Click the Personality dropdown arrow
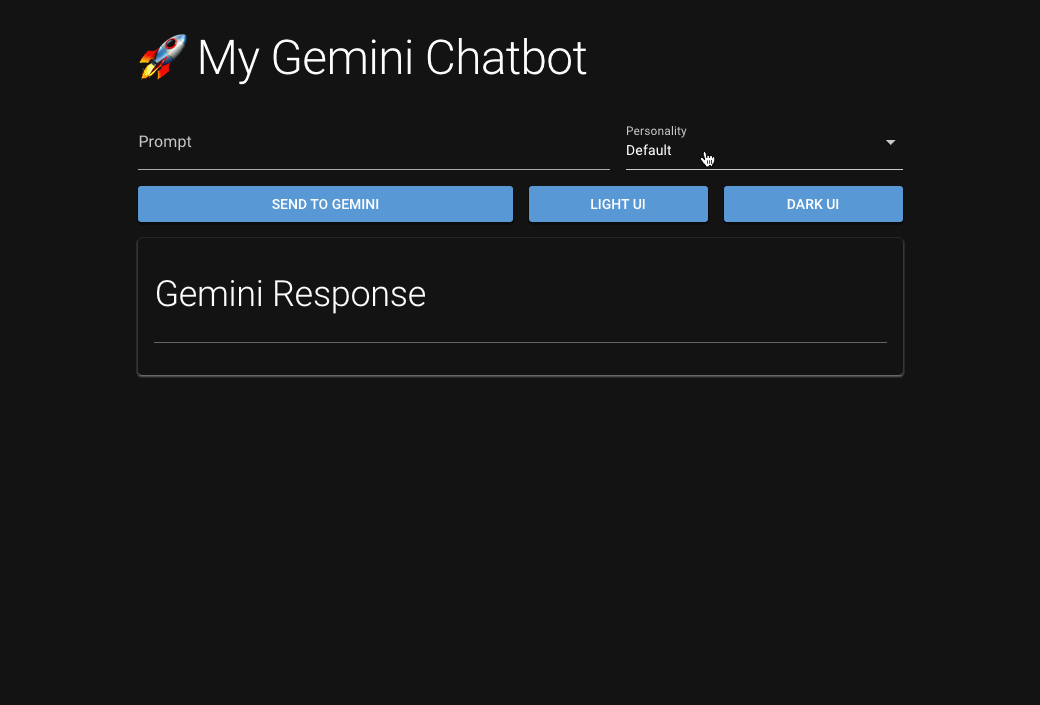Image resolution: width=1040 pixels, height=705 pixels. 890,142
